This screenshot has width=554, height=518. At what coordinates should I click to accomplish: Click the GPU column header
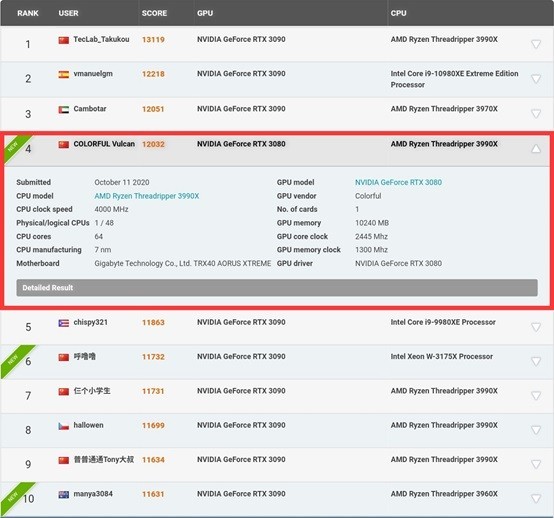[205, 13]
